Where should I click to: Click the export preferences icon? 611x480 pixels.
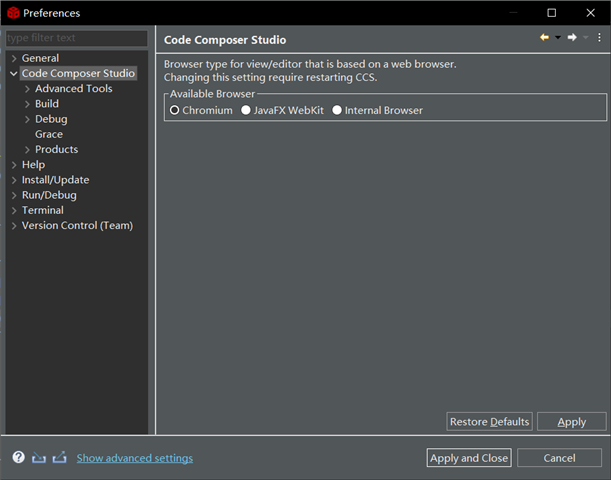(x=59, y=458)
